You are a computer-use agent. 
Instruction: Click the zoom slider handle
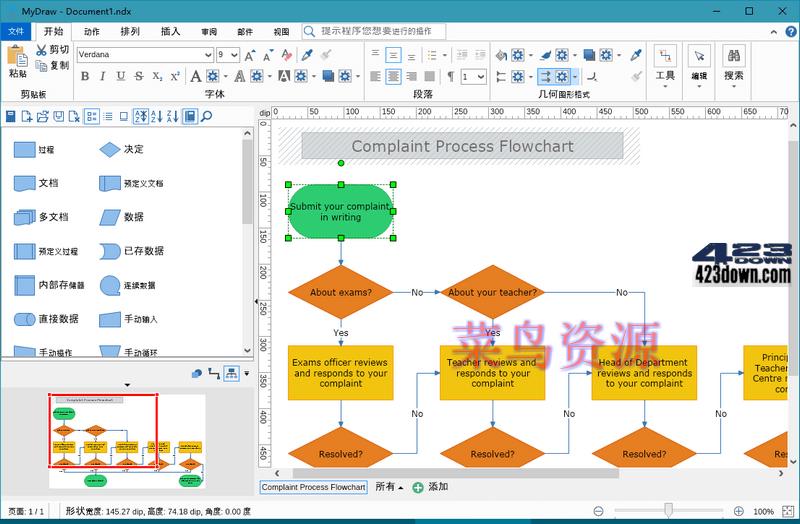point(668,510)
